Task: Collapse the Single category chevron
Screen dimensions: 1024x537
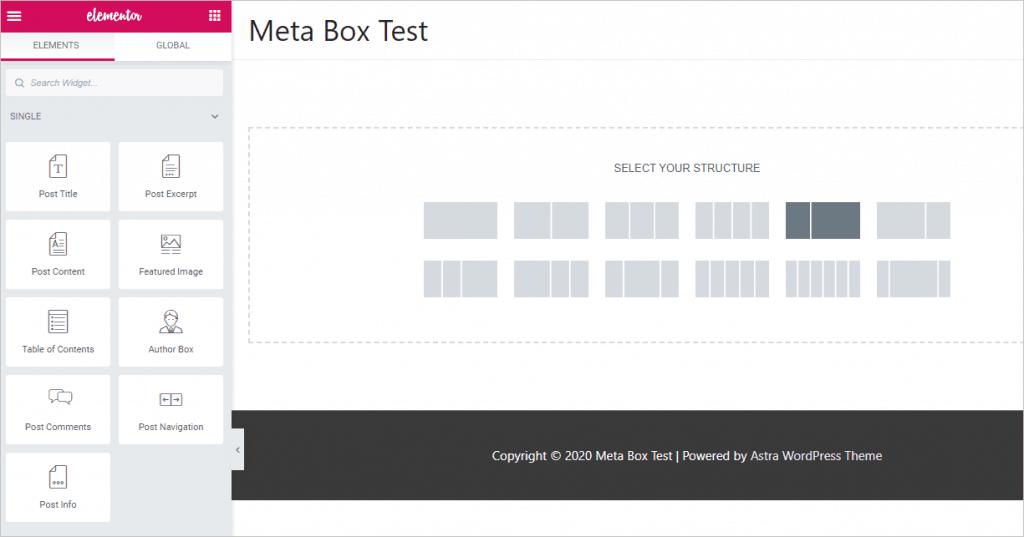Action: coord(214,117)
